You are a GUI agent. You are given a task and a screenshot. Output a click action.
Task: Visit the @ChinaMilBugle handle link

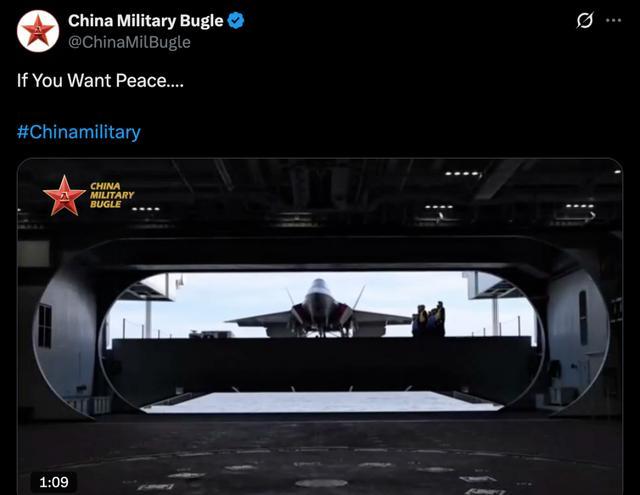(129, 42)
